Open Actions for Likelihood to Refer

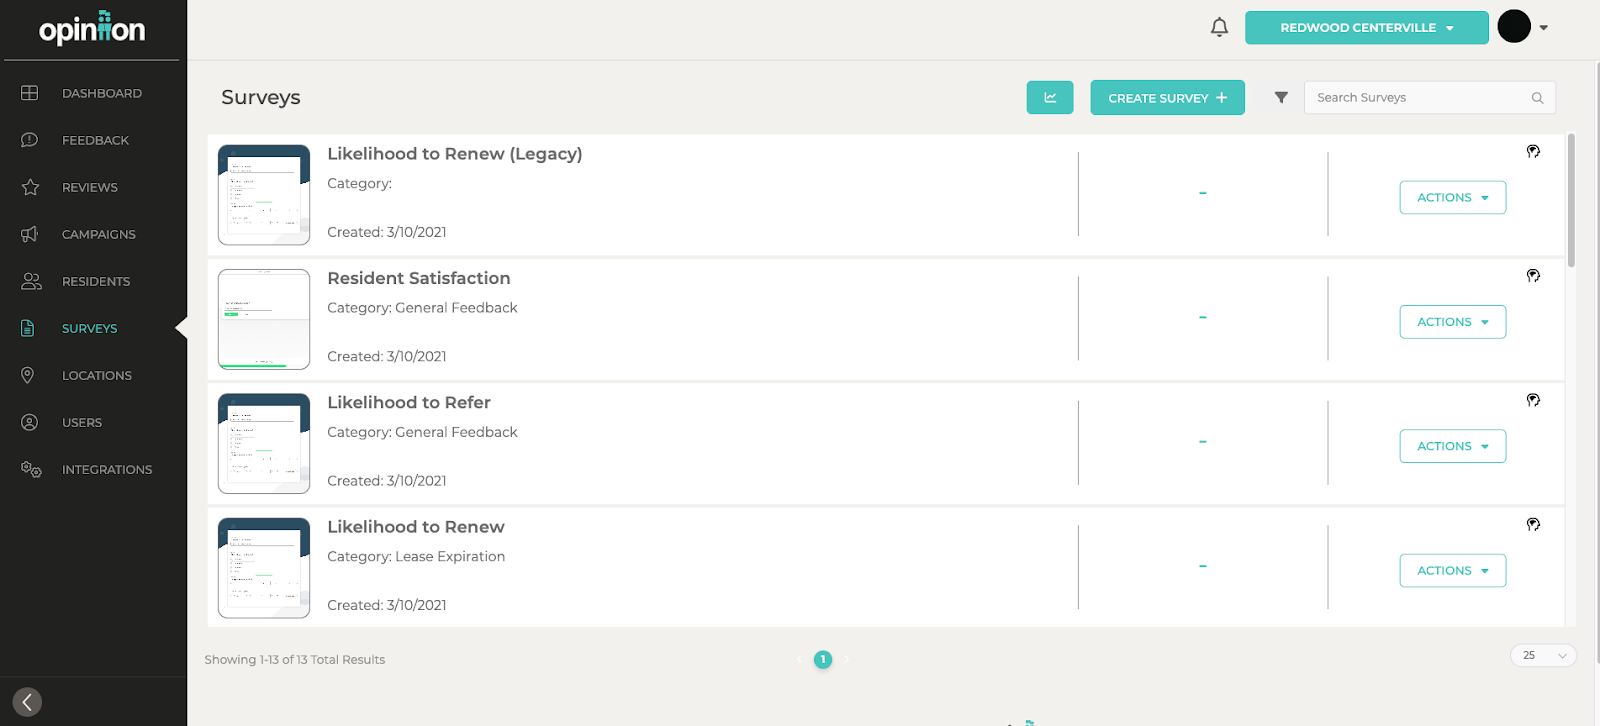1452,446
